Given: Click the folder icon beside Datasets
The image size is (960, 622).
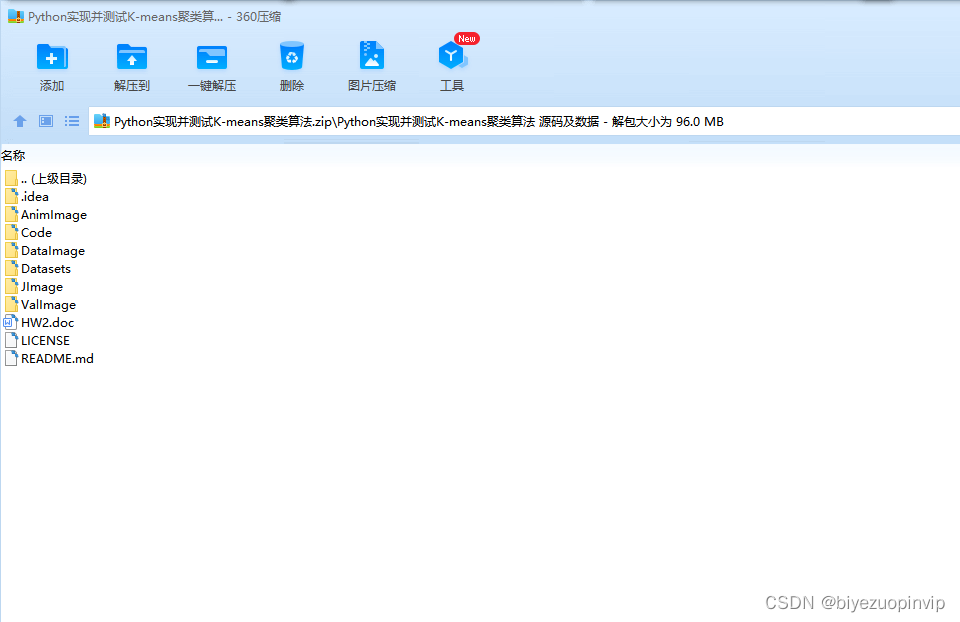Looking at the screenshot, I should pyautogui.click(x=11, y=268).
